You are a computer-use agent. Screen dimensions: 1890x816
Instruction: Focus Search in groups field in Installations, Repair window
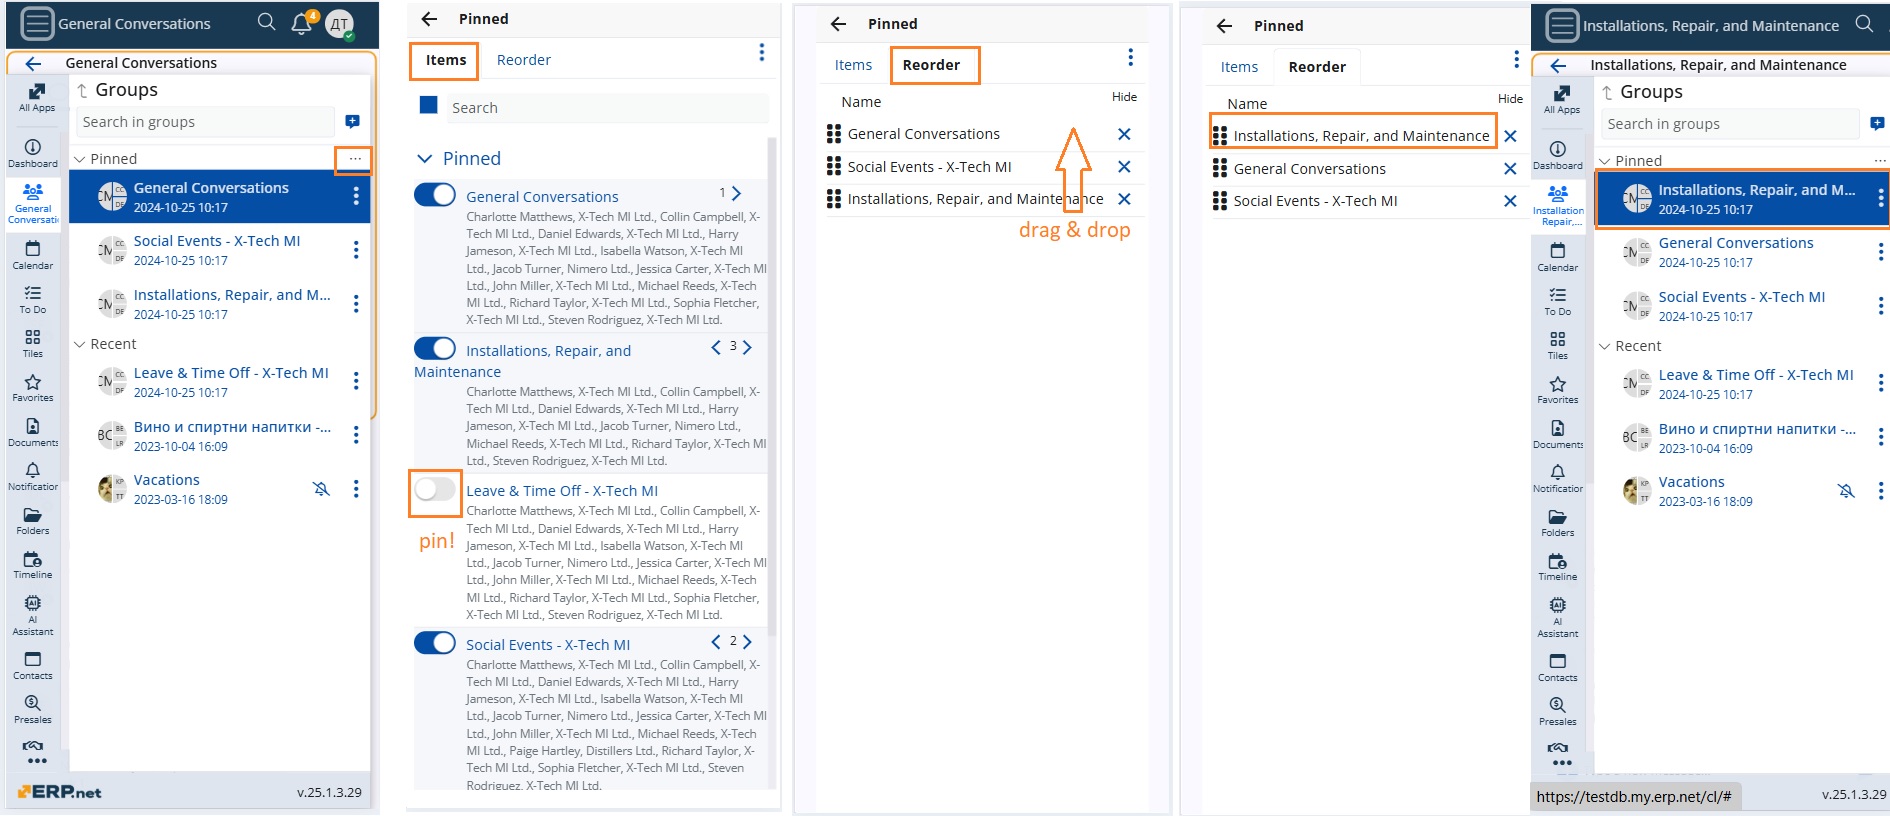click(x=1730, y=124)
